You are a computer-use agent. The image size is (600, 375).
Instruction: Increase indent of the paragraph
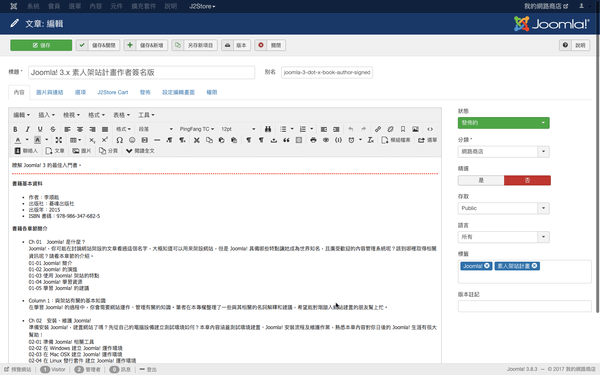336,129
